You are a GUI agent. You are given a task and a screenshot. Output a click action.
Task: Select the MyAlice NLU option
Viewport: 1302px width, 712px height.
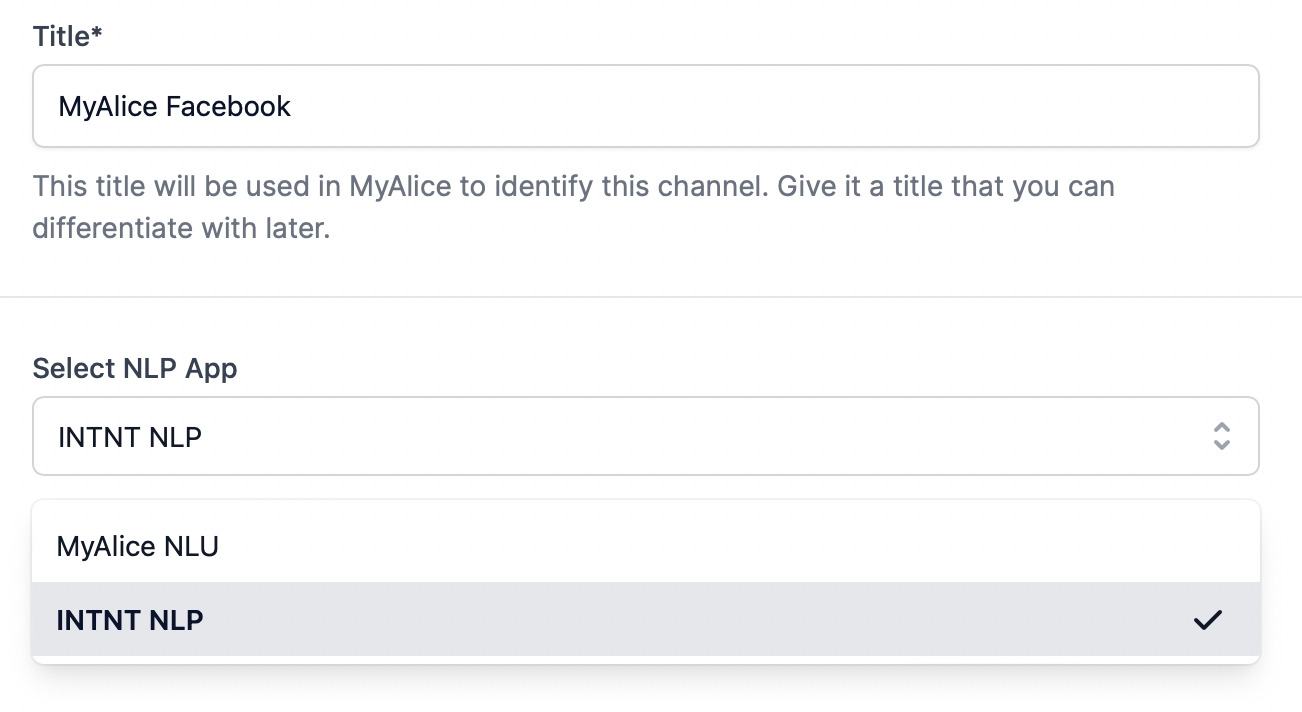coord(138,547)
